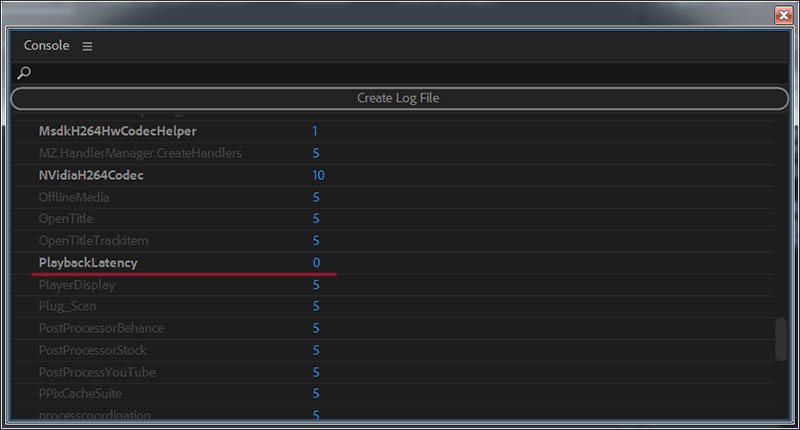Edit PostProcessYouTube value 5
The width and height of the screenshot is (800, 430).
[x=316, y=372]
